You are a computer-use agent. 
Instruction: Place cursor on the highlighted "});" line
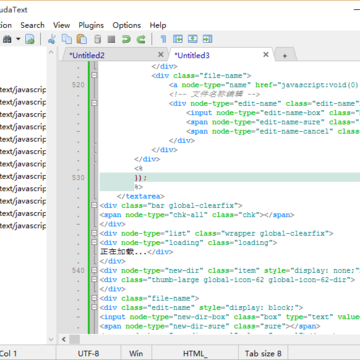[x=230, y=178]
